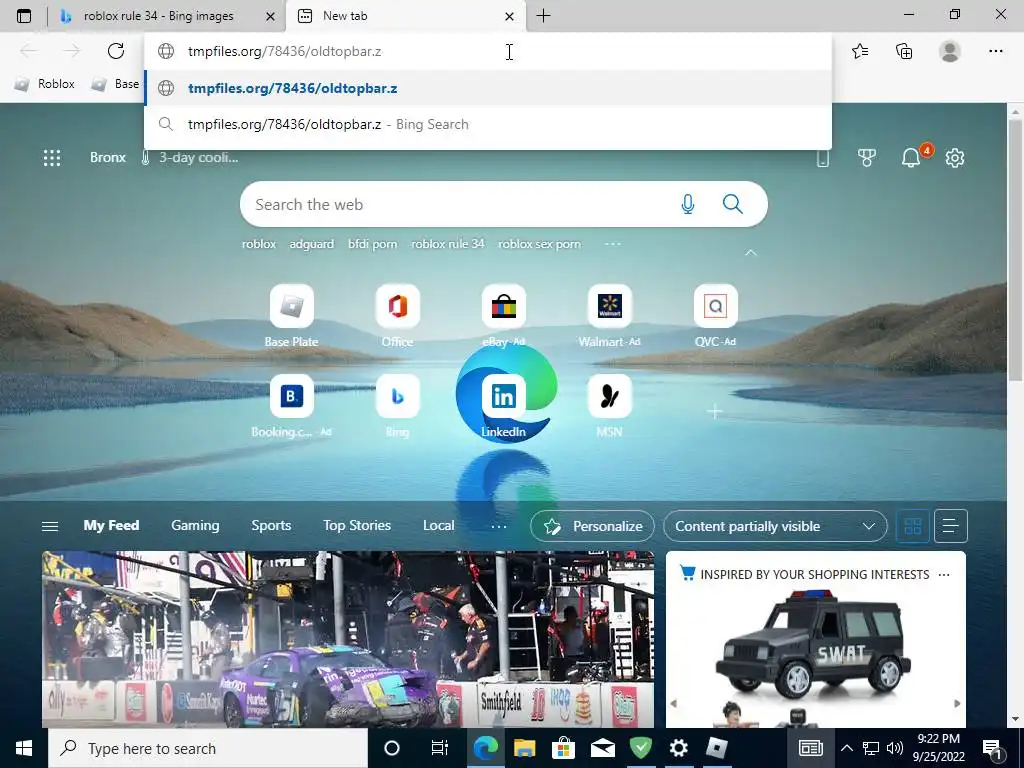Open shopping card more options ellipsis
The width and height of the screenshot is (1024, 768).
pos(944,575)
